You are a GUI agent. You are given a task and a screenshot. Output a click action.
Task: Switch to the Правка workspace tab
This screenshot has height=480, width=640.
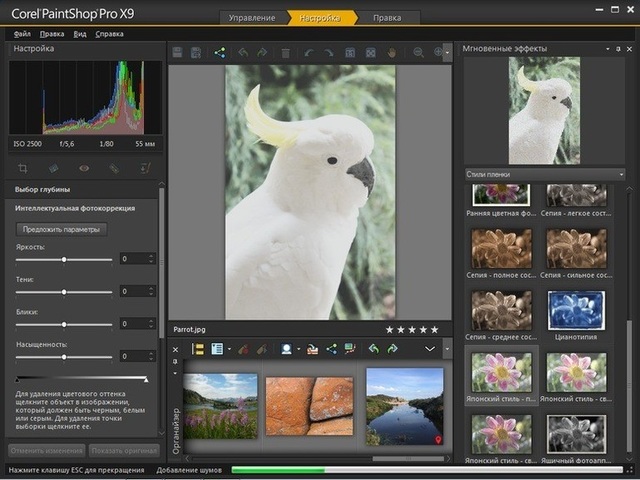point(389,18)
